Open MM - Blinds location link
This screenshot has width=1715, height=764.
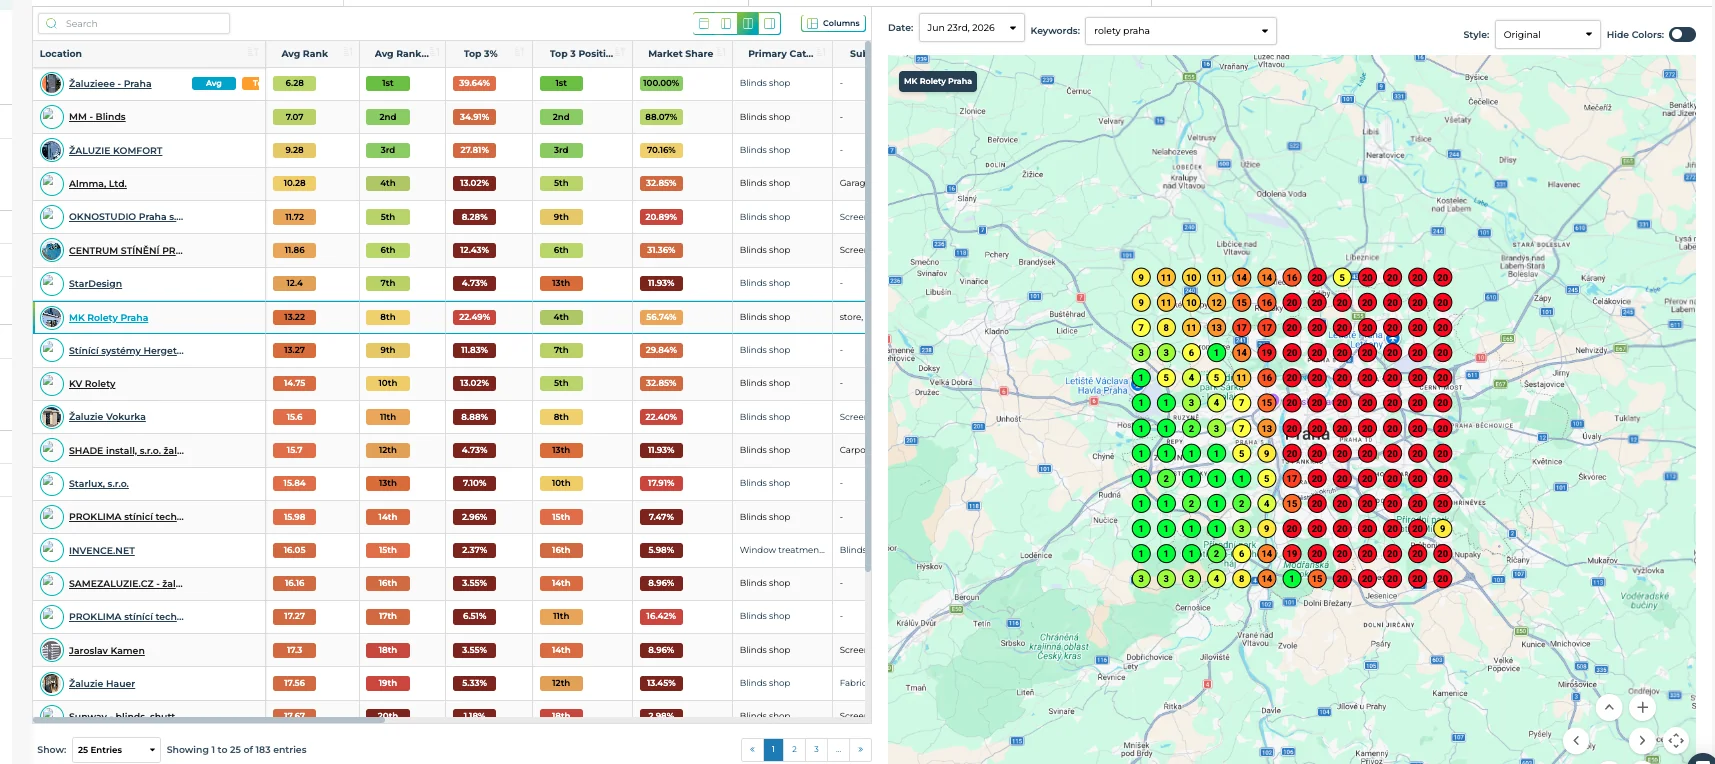pos(97,117)
